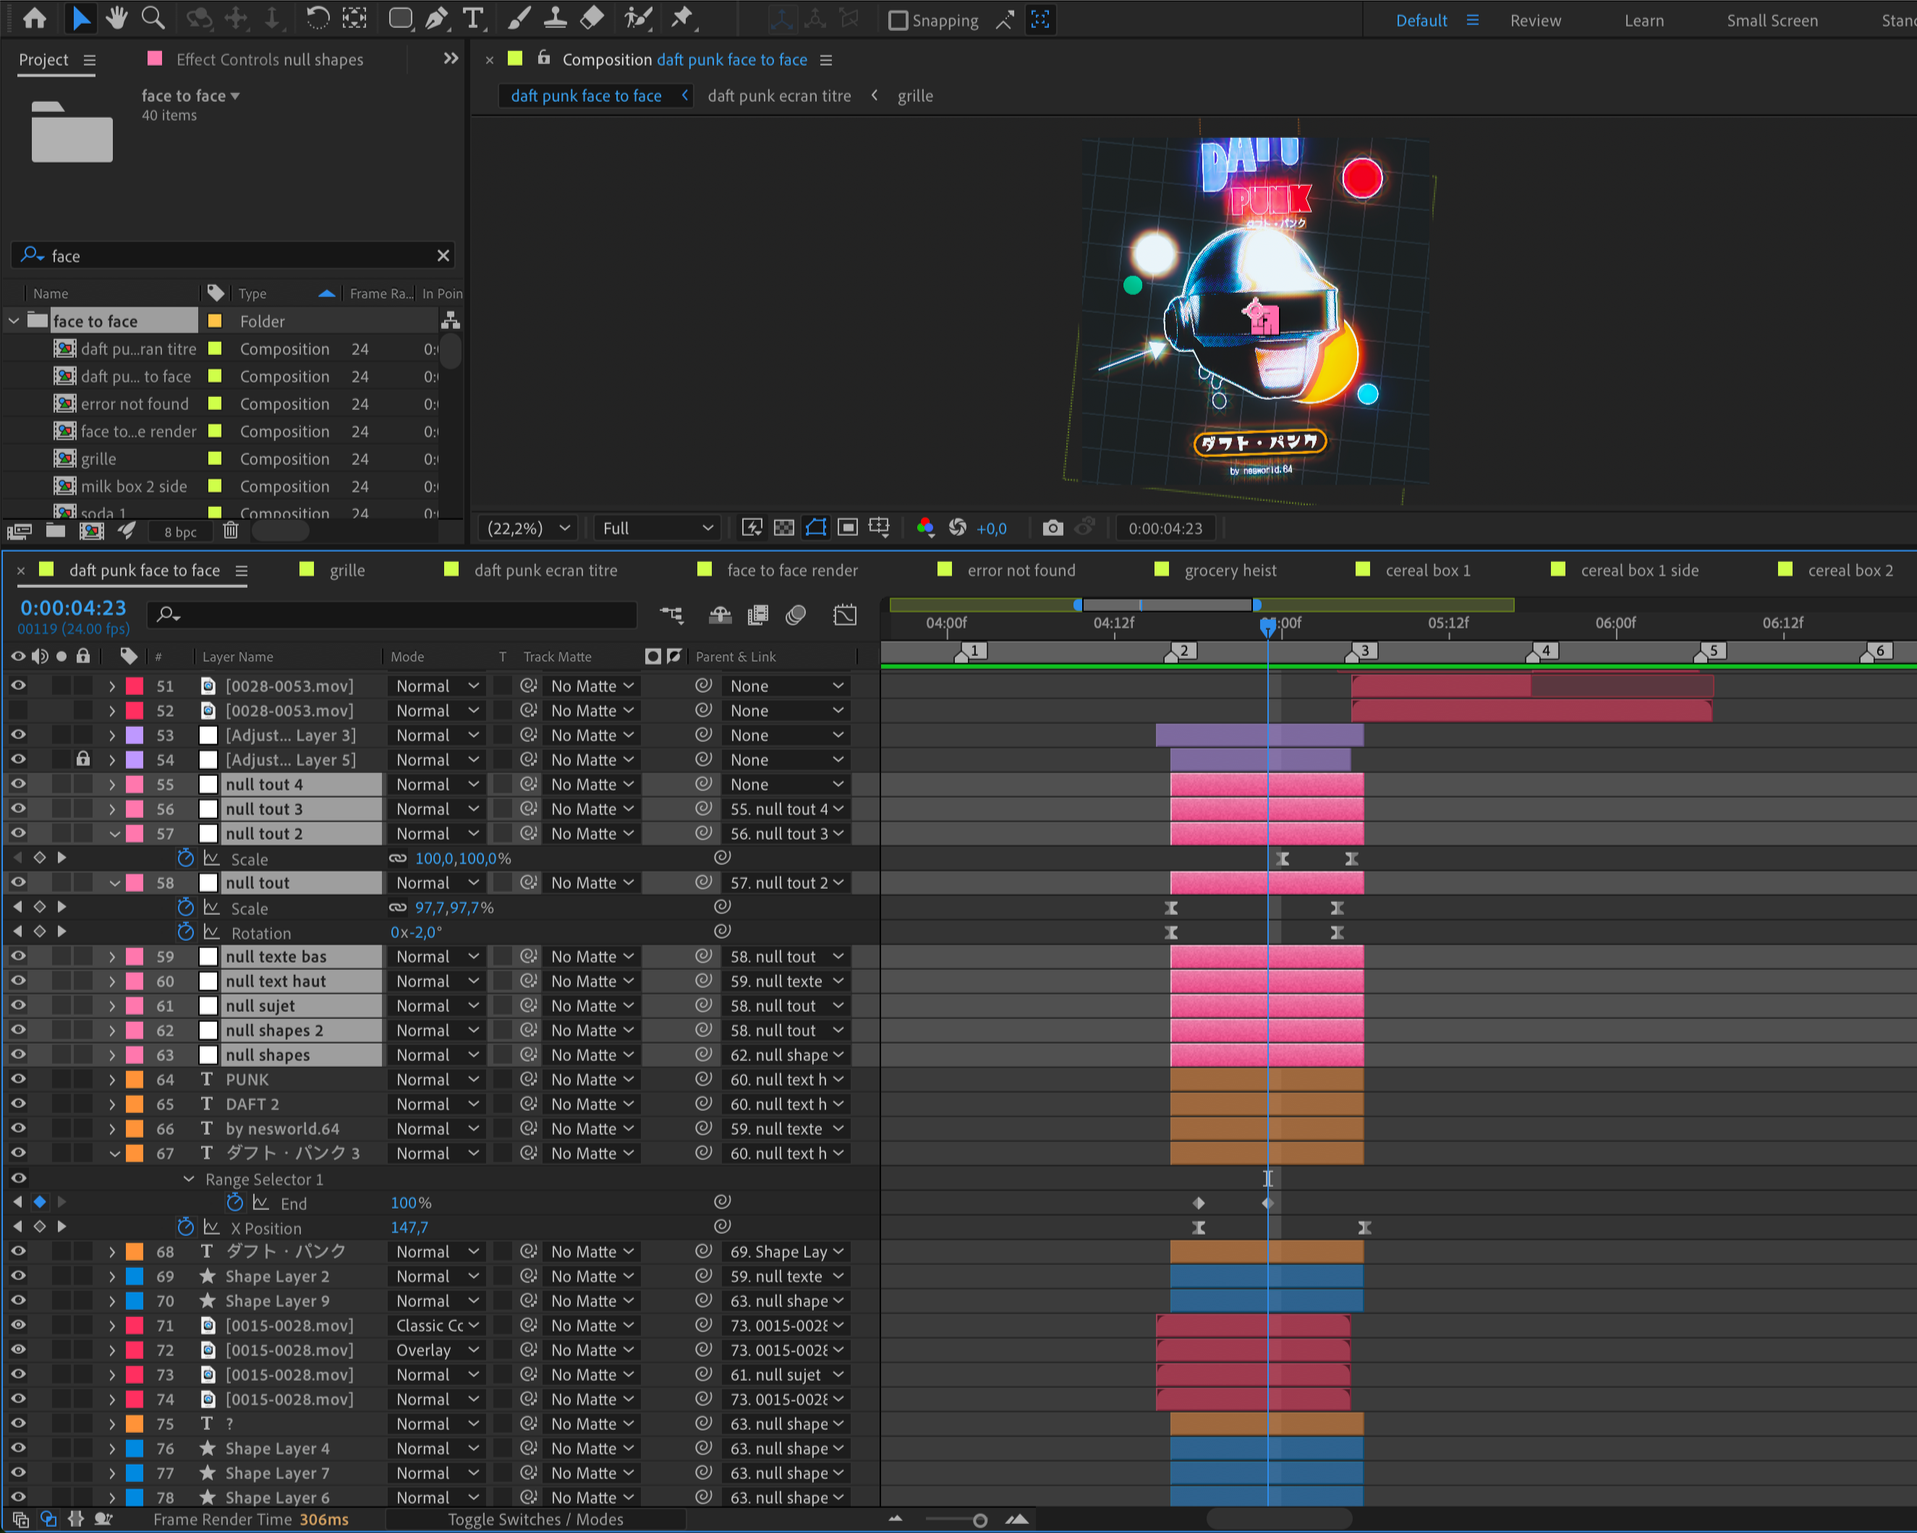Open the Track Matte dropdown for layer 64 PUNK
1917x1533 pixels.
[x=592, y=1079]
